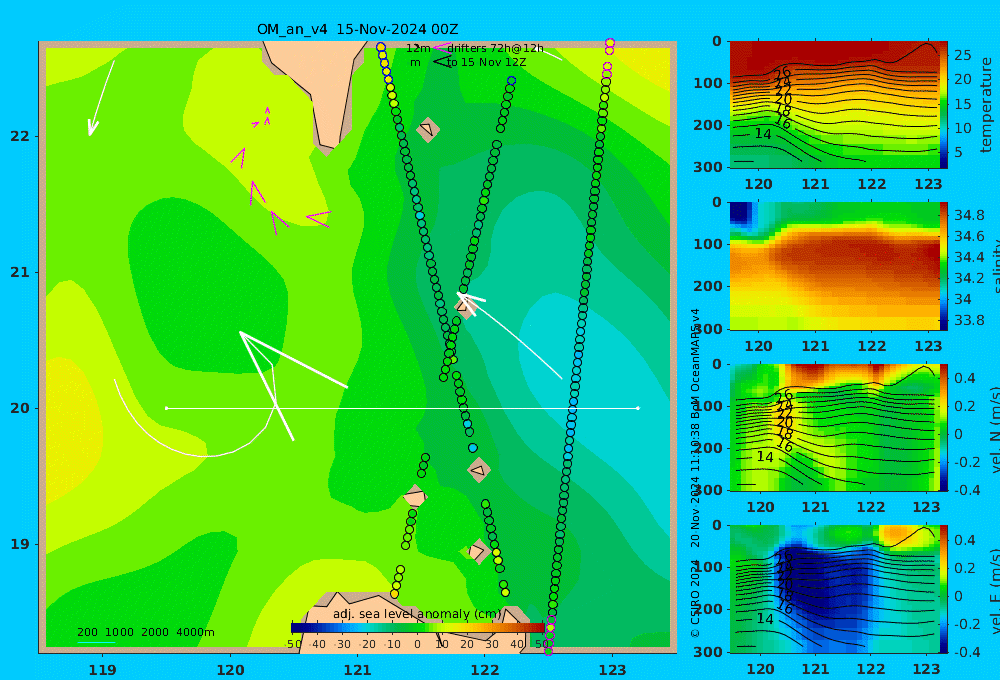Select the island marker near 19.3N 121.5E
This screenshot has height=680, width=1000.
pos(415,496)
